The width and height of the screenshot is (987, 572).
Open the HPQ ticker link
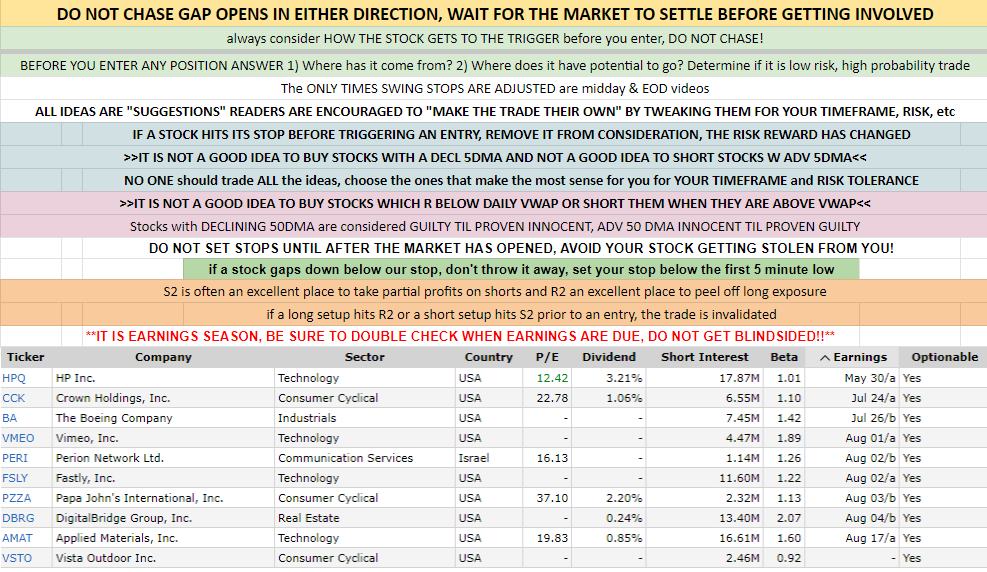[14, 378]
